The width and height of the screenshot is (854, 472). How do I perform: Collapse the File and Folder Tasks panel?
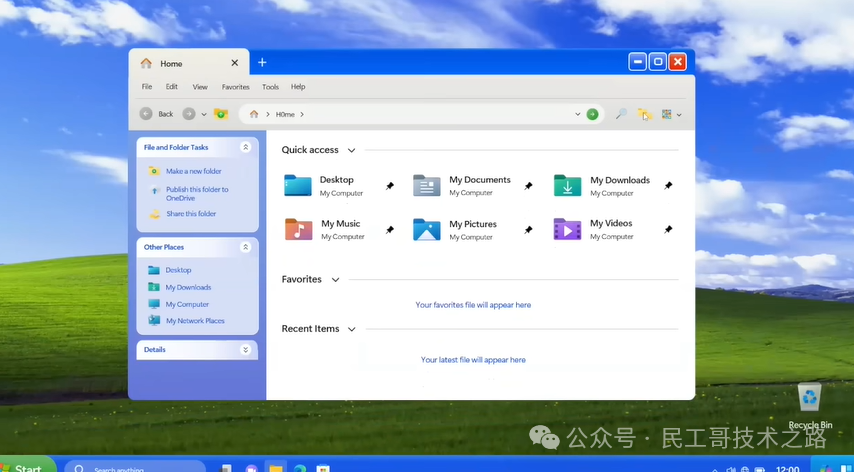[x=246, y=147]
